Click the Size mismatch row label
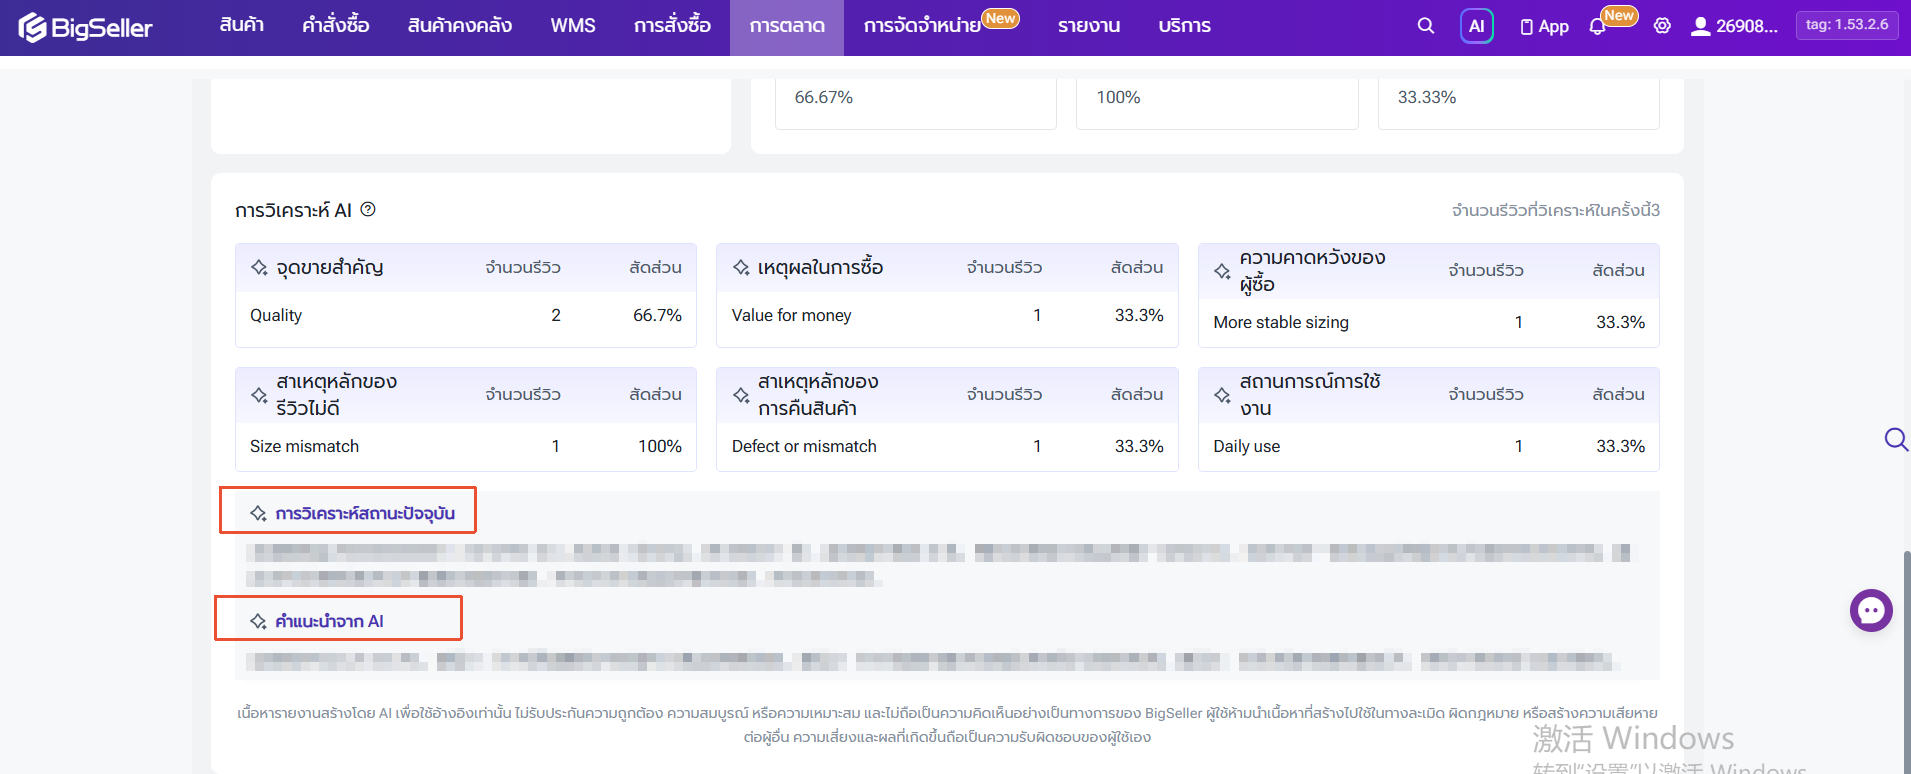1911x774 pixels. click(304, 446)
